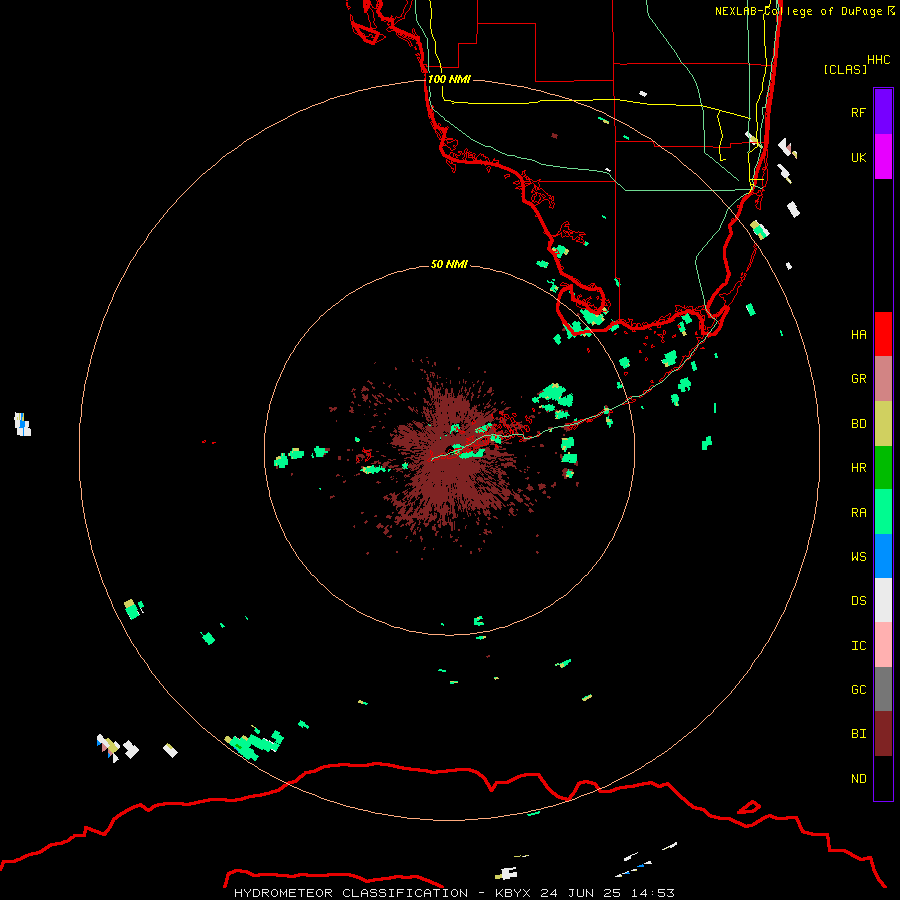The height and width of the screenshot is (900, 900).
Task: Click the HA red legend swatch
Action: click(883, 334)
